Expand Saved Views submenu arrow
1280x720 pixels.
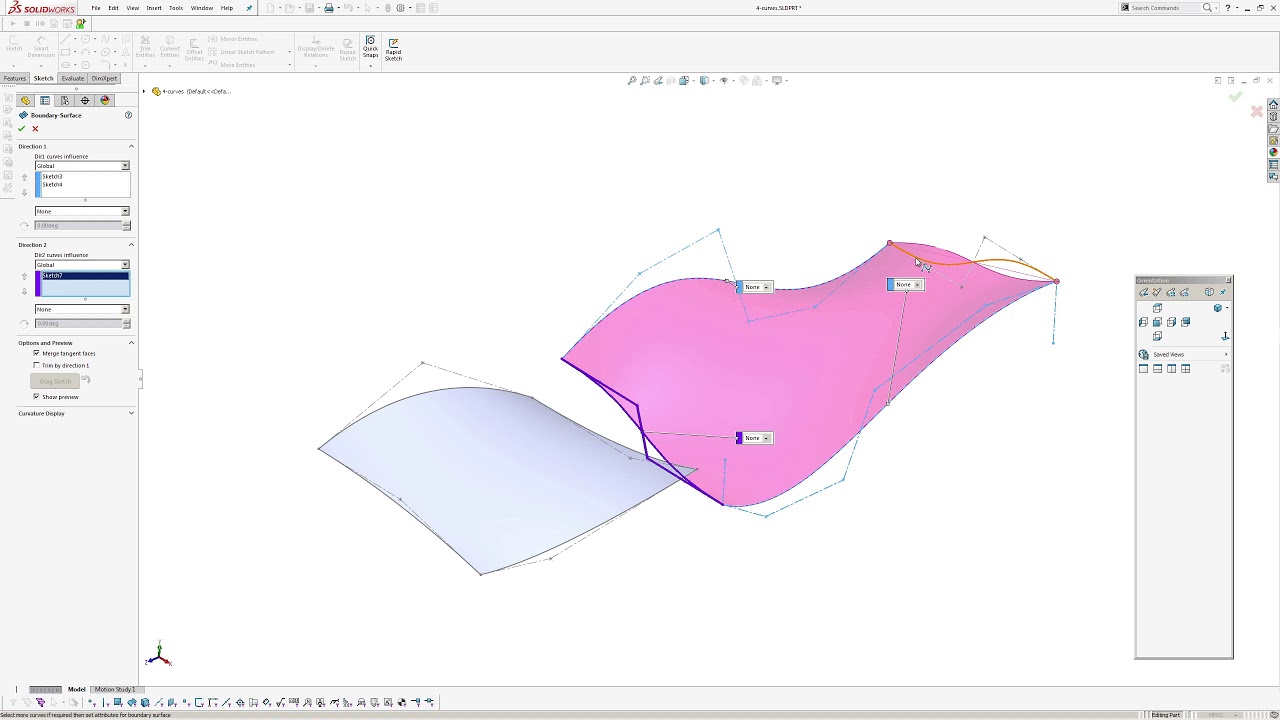pos(1226,354)
